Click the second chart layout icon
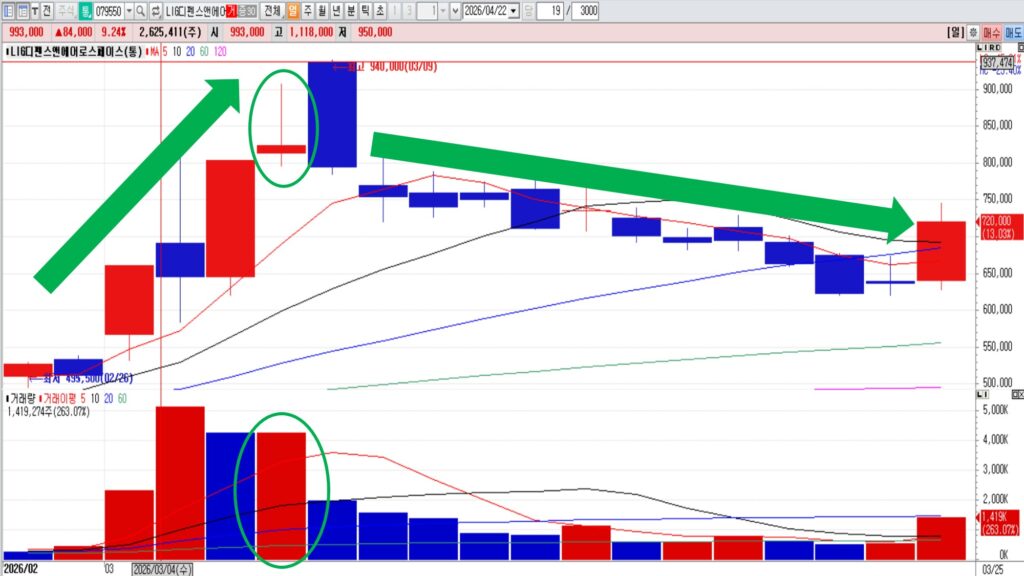The image size is (1024, 576). click(22, 11)
